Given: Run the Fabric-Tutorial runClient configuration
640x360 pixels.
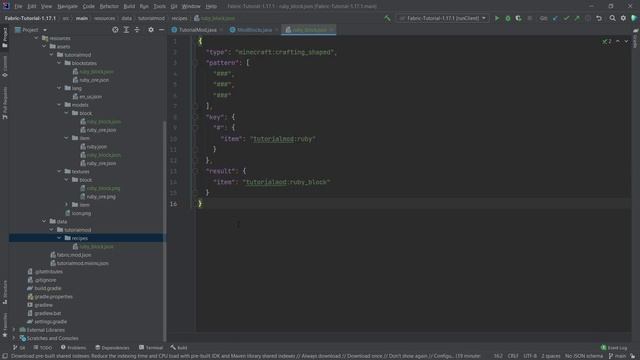Looking at the screenshot, I should 497,18.
